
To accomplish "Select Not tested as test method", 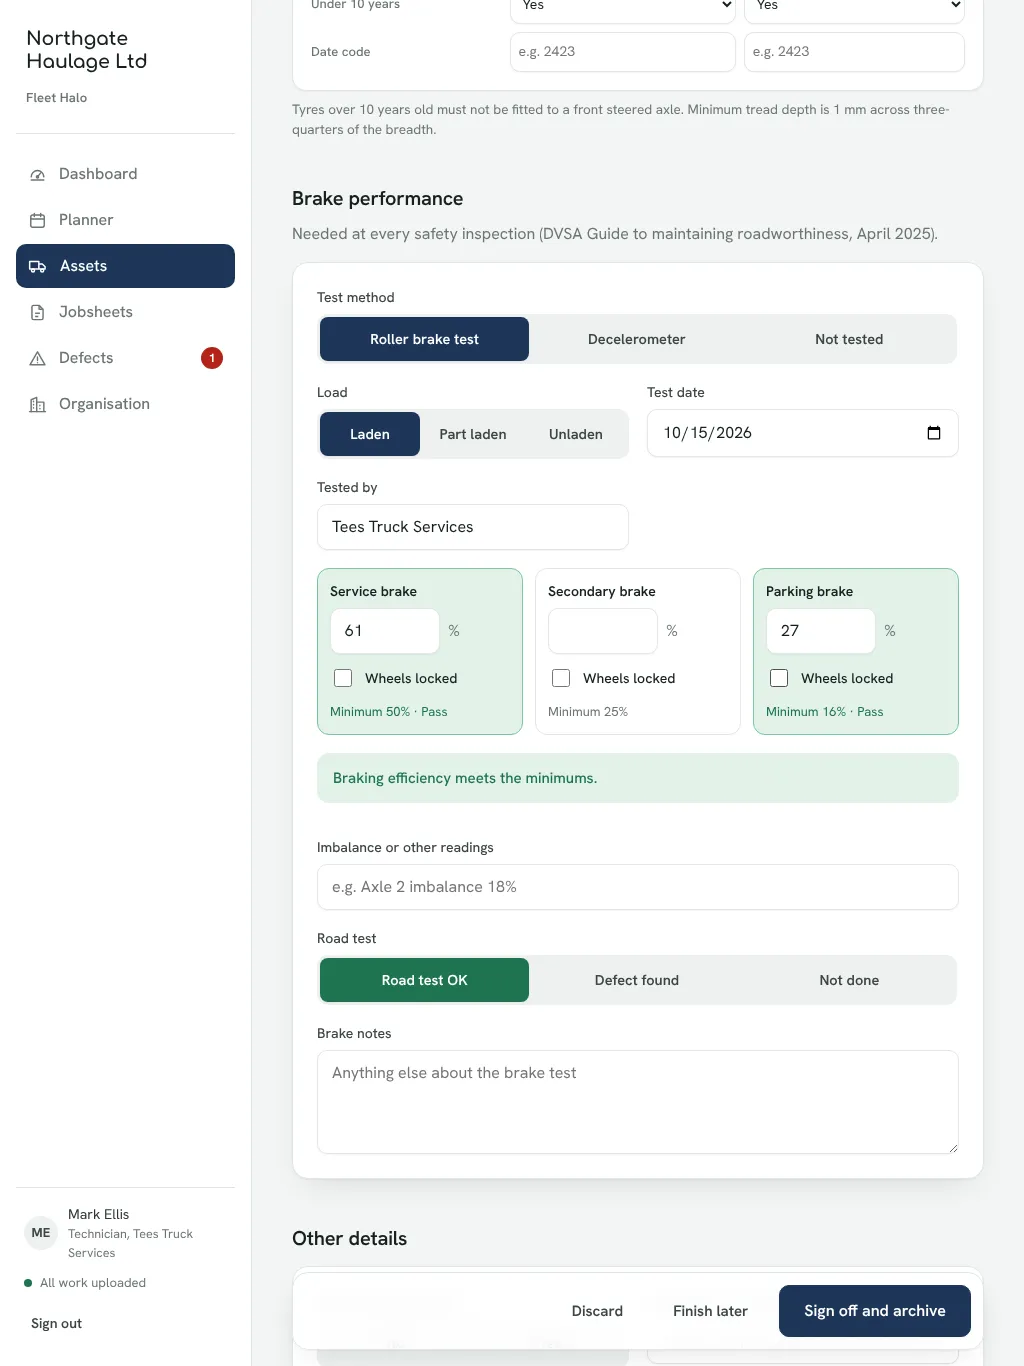I will [849, 339].
